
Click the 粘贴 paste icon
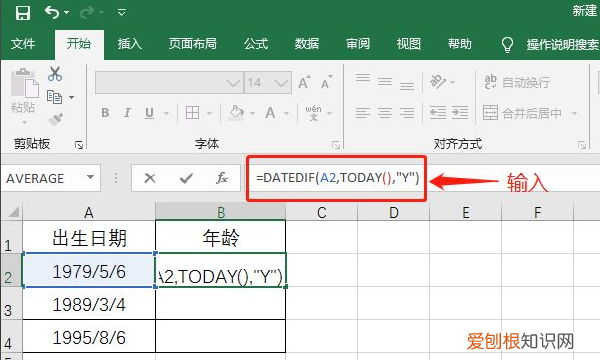[x=24, y=83]
